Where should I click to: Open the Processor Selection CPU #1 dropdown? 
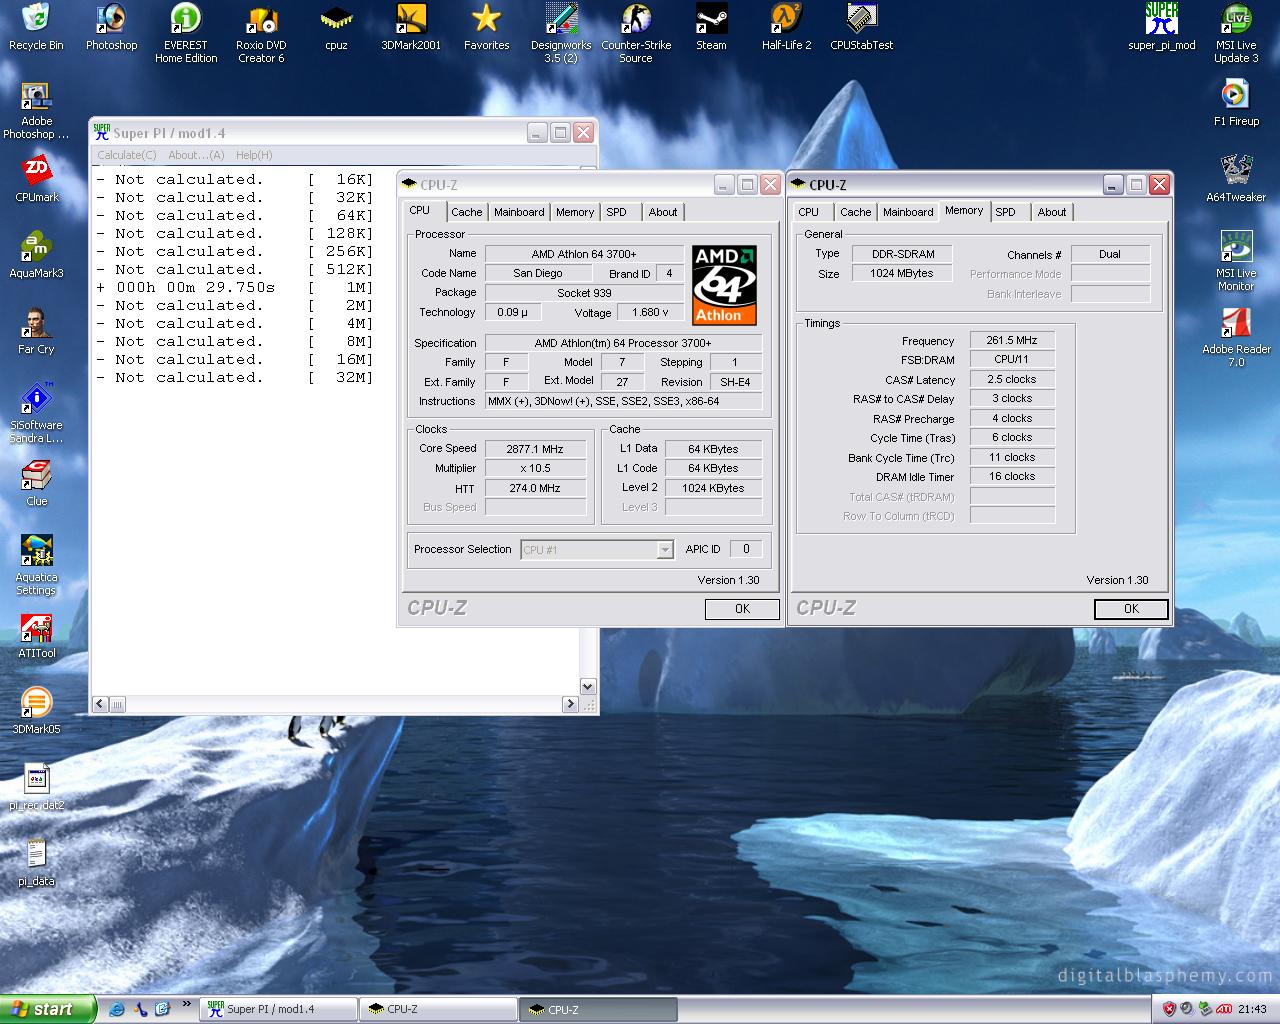tap(597, 549)
